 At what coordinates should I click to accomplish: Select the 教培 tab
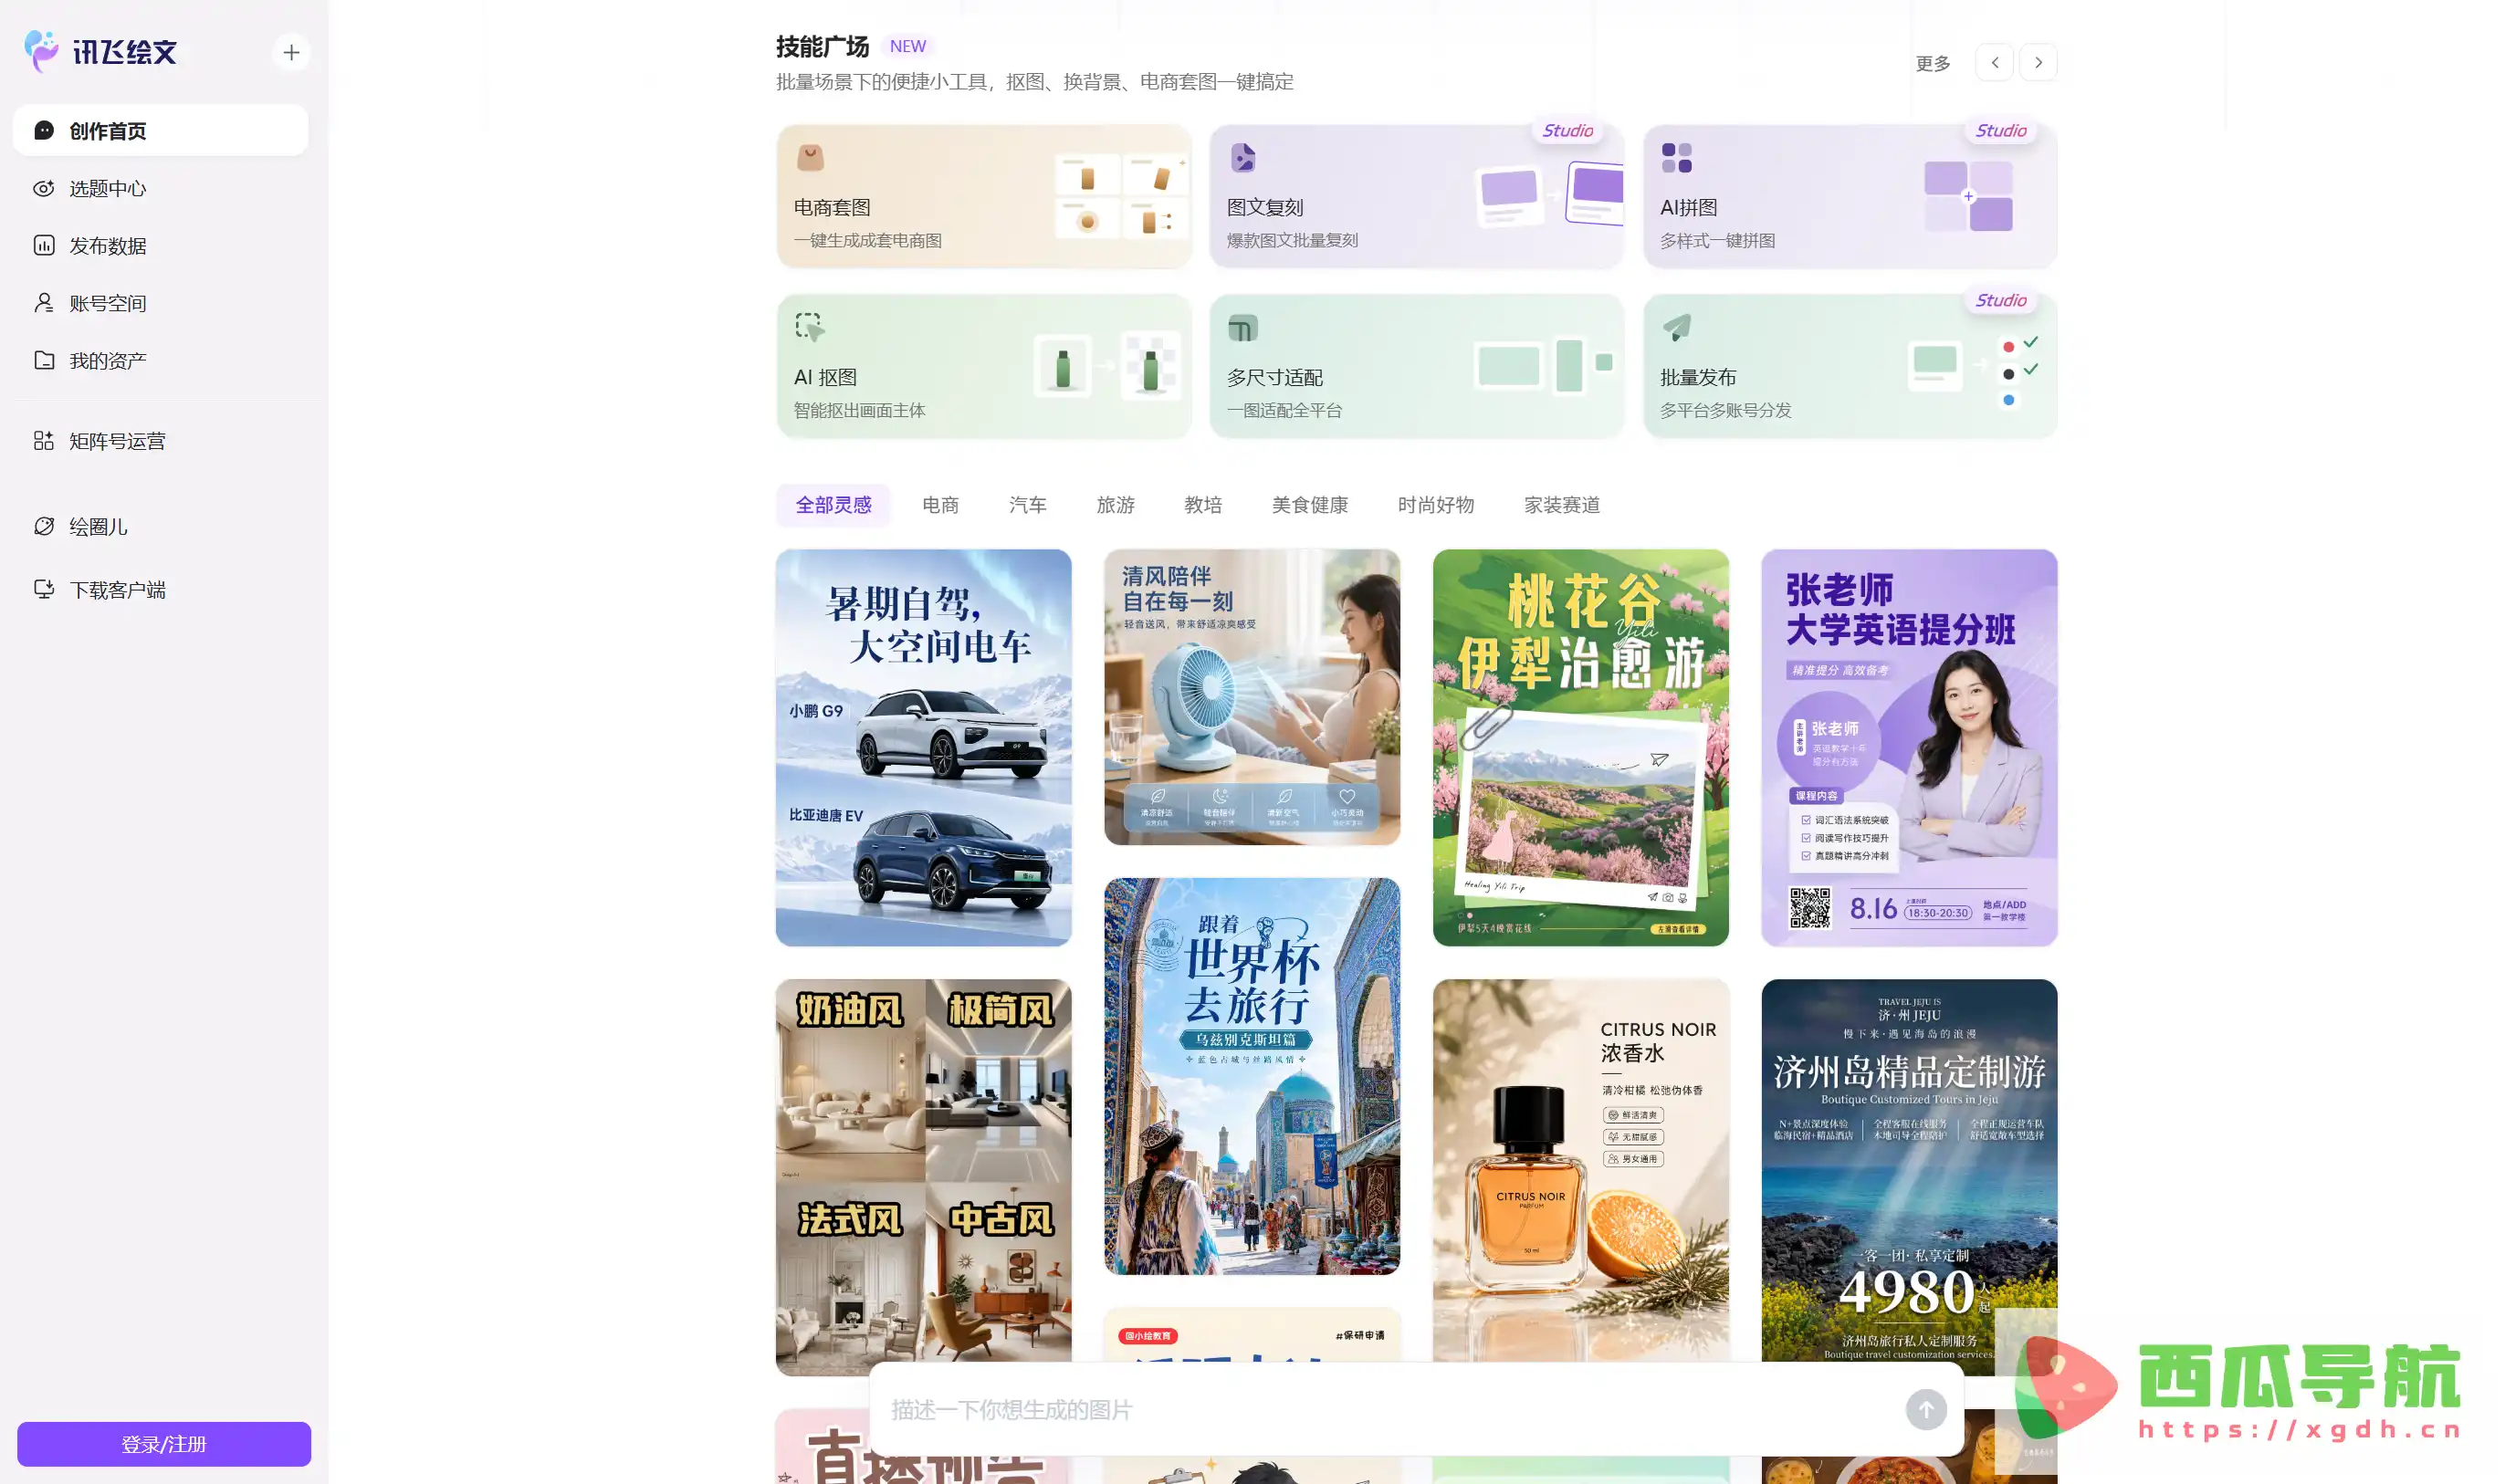[1203, 505]
